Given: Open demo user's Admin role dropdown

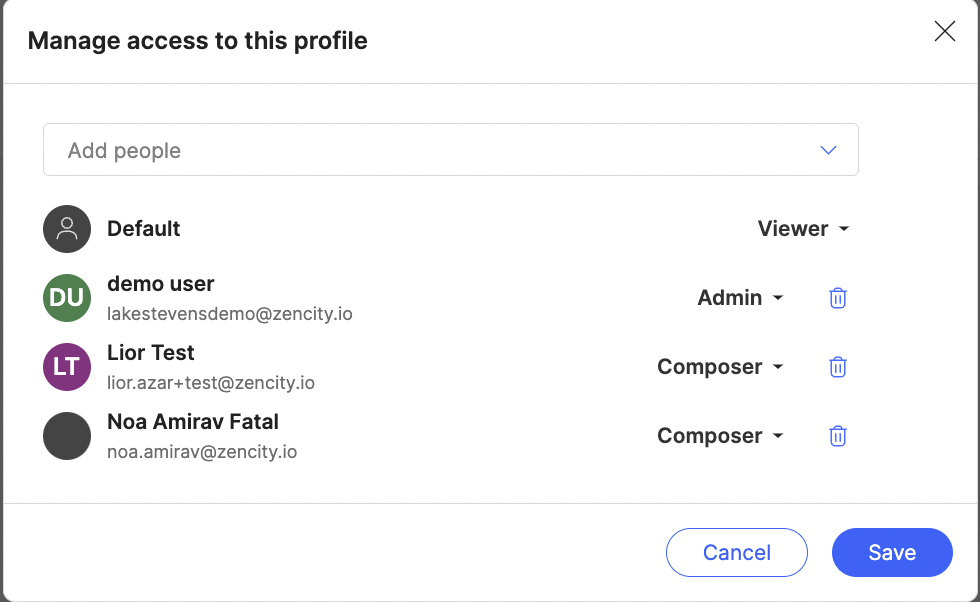Looking at the screenshot, I should (x=741, y=298).
